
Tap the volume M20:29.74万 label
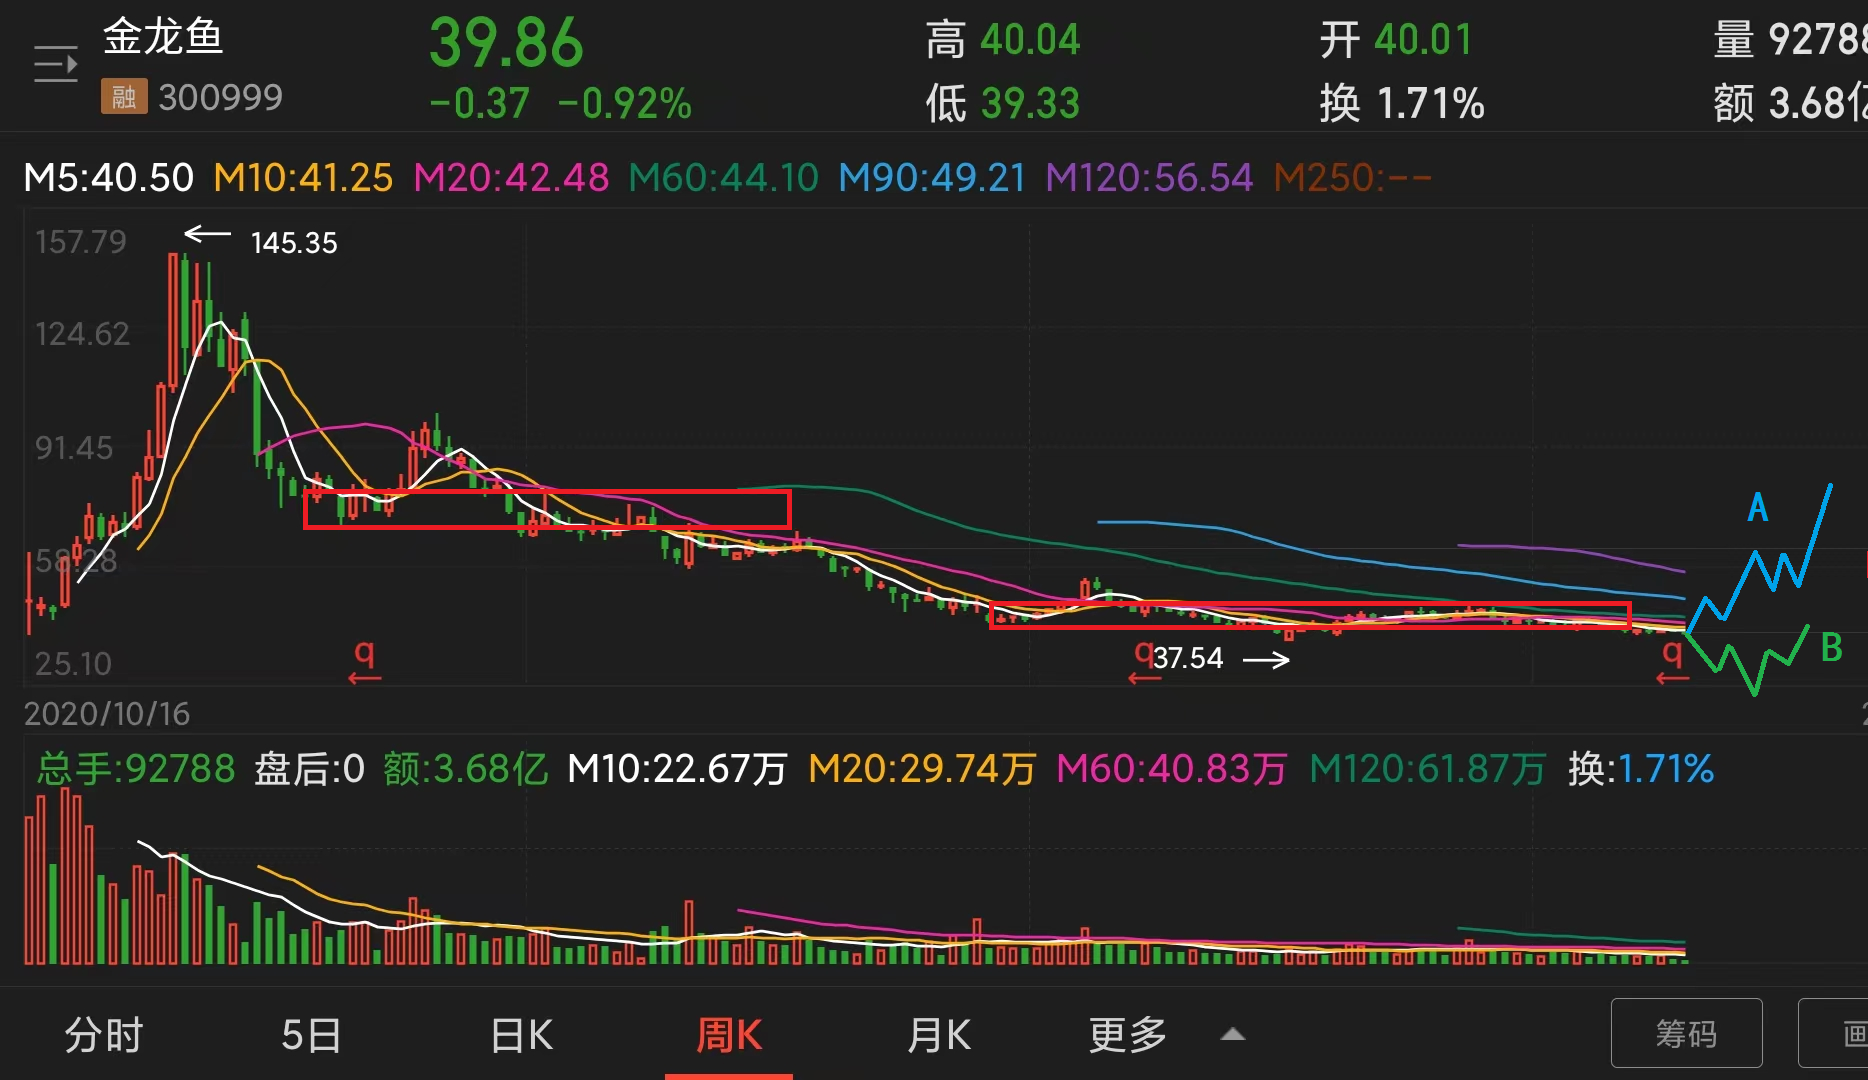(x=921, y=769)
